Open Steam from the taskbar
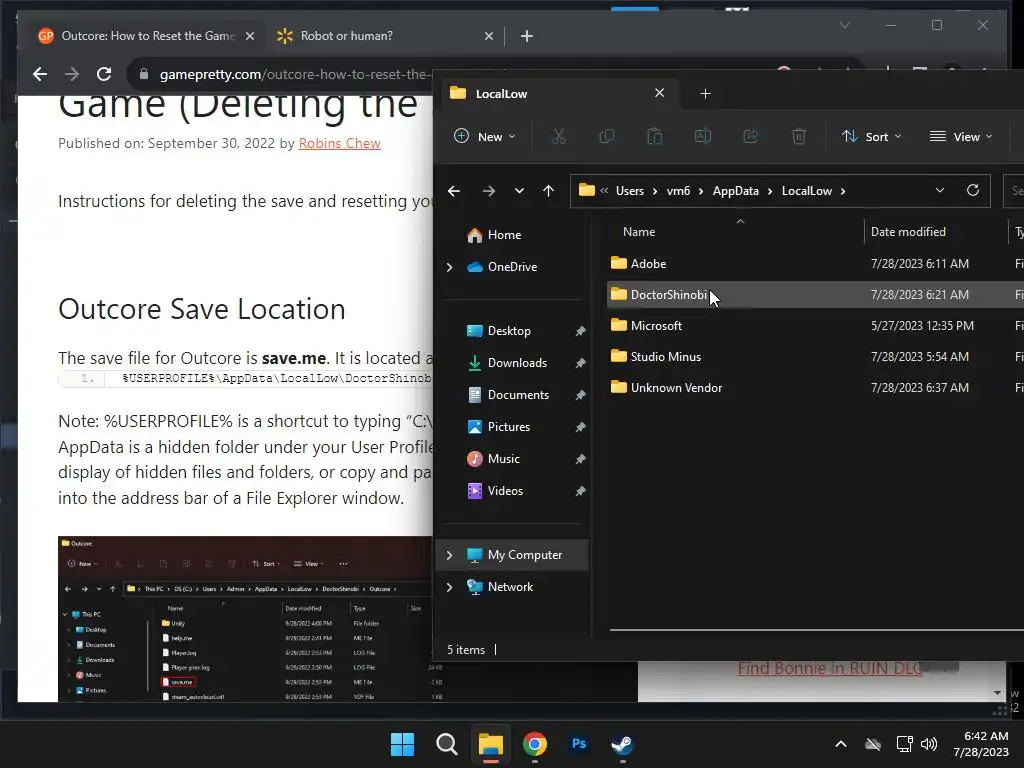The width and height of the screenshot is (1024, 768). tap(622, 744)
